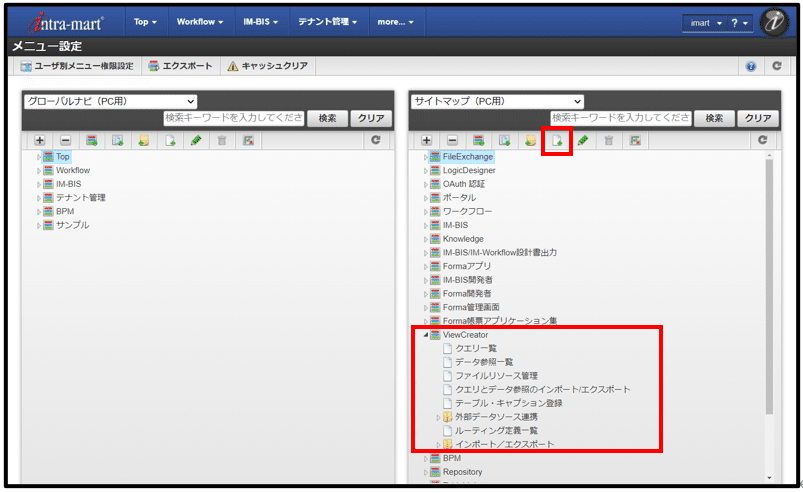Click the エクスポート button

180,66
